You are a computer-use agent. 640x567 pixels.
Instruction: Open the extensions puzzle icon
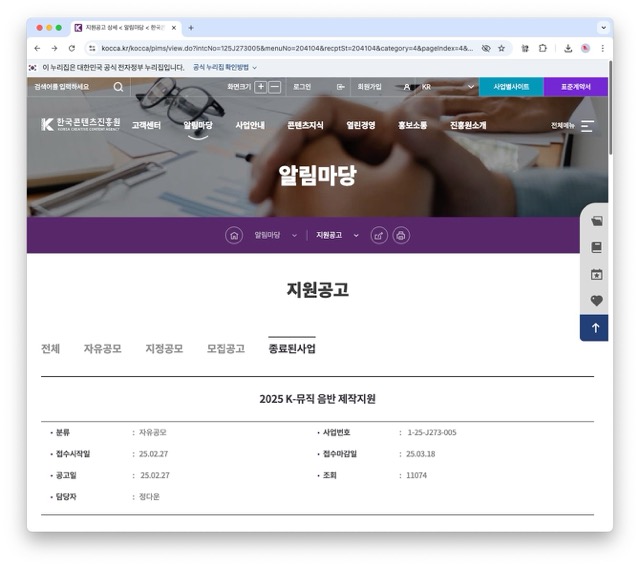click(542, 48)
